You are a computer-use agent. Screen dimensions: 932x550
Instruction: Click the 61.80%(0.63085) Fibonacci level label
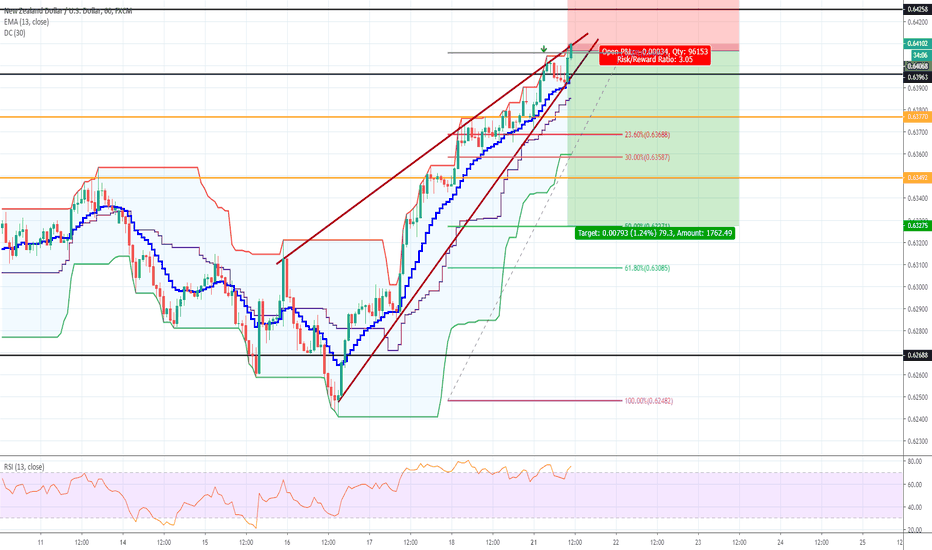(647, 268)
